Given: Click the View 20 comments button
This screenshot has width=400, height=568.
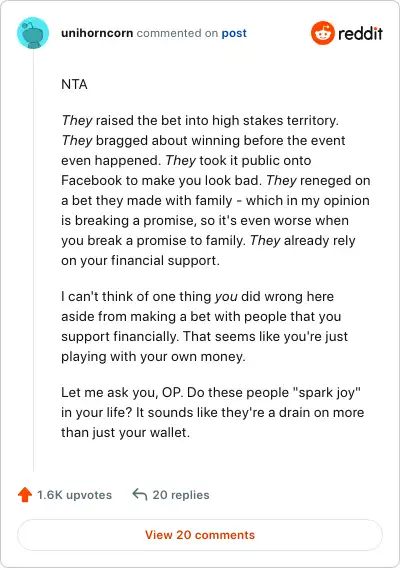Looking at the screenshot, I should pyautogui.click(x=200, y=535).
